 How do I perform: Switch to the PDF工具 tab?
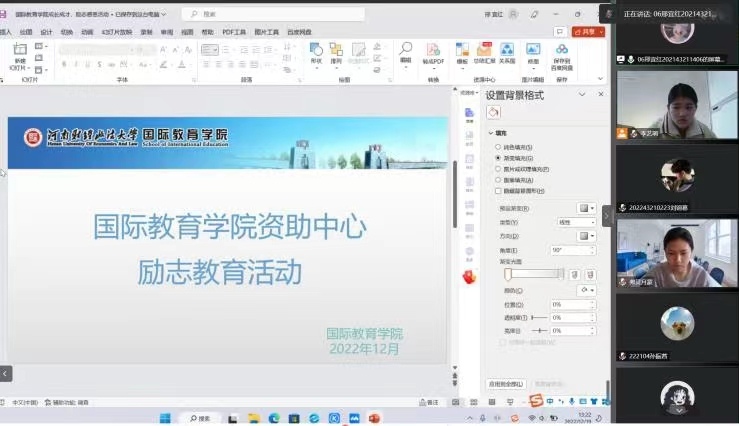[x=234, y=32]
